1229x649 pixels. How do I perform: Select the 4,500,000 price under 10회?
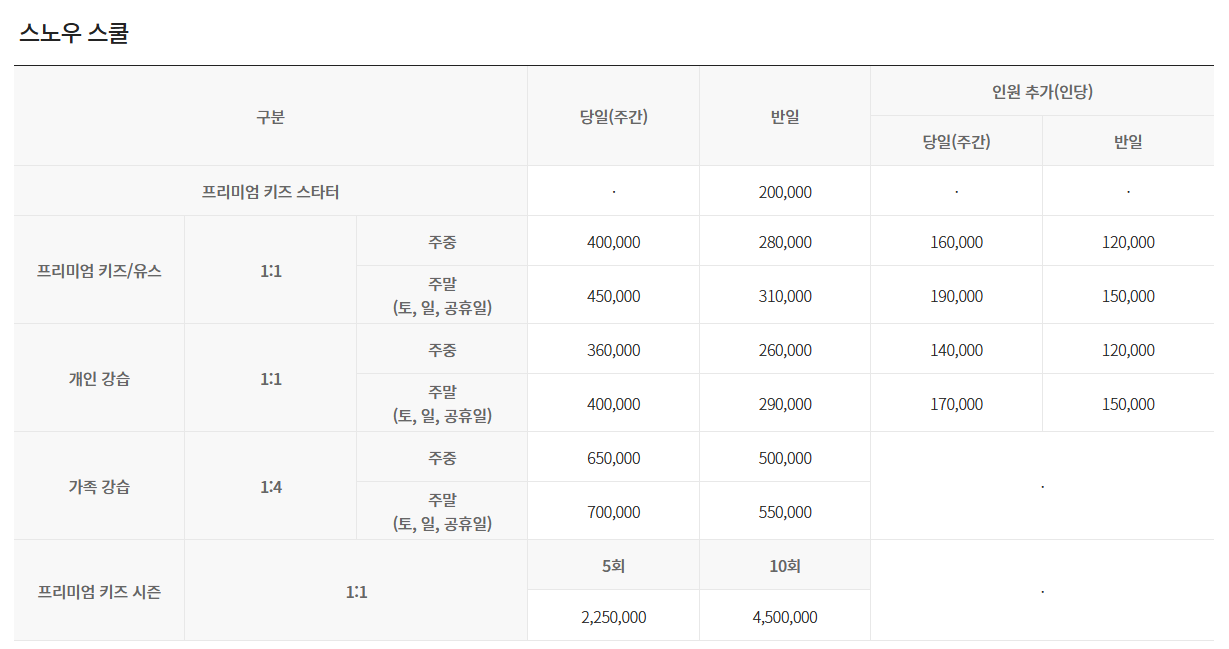[x=784, y=618]
